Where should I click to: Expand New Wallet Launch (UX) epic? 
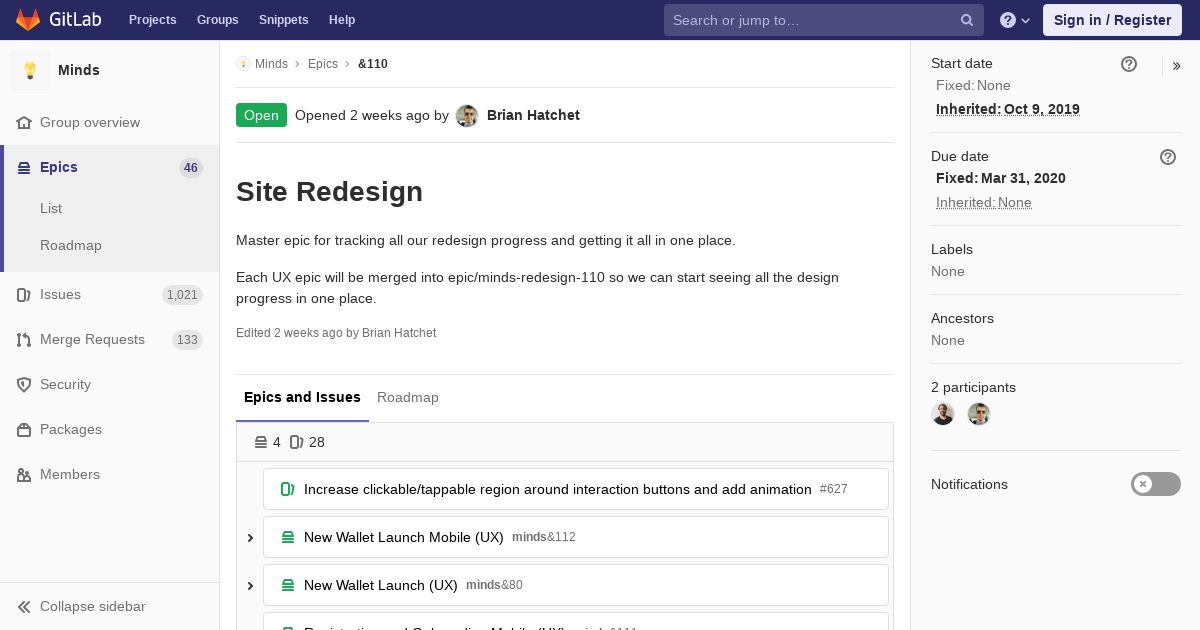pyautogui.click(x=250, y=586)
